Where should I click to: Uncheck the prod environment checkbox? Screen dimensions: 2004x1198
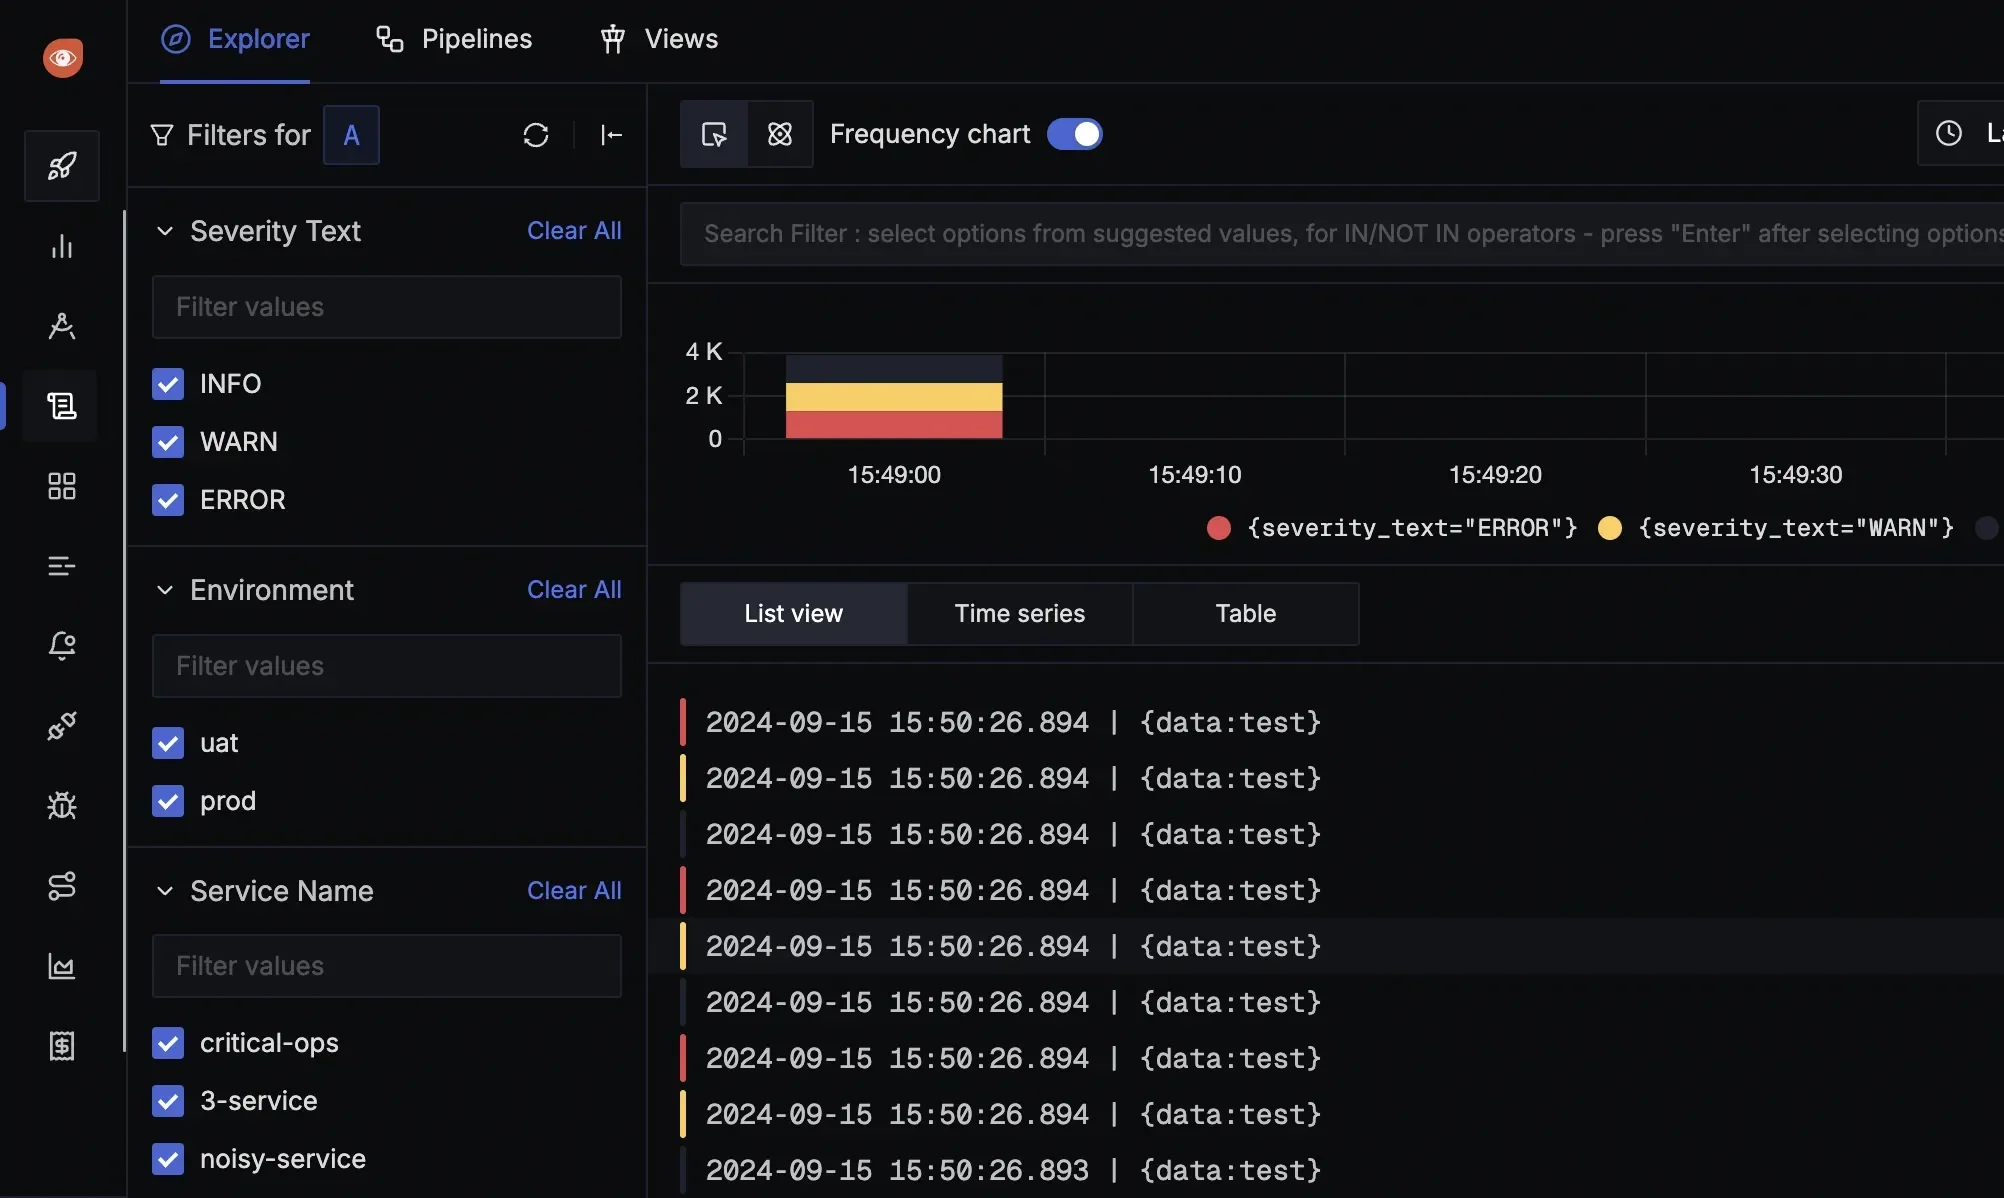(168, 800)
